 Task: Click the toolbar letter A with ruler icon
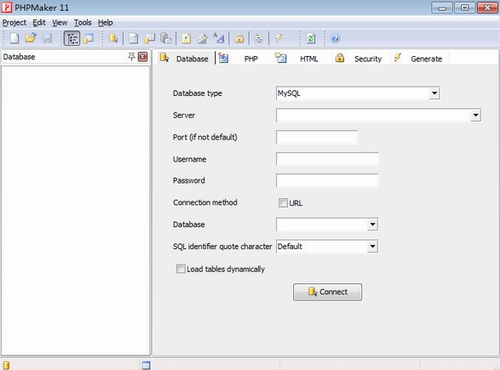[x=219, y=38]
